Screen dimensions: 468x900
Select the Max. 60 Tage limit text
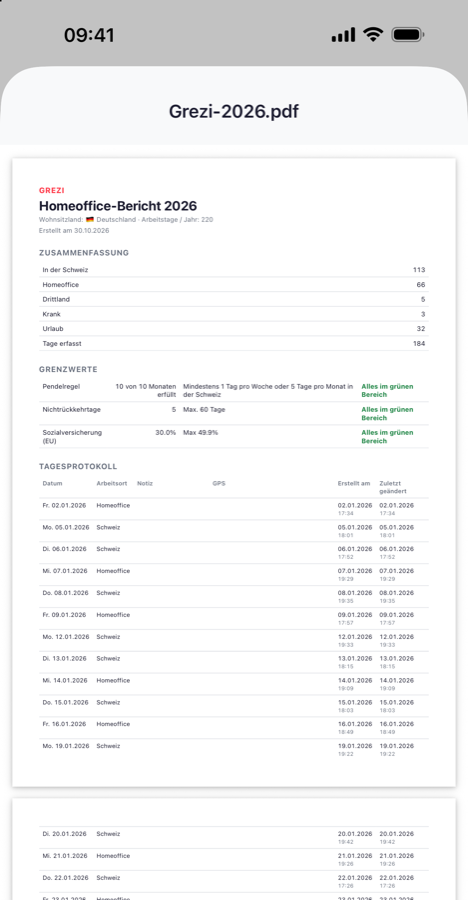[204, 410]
